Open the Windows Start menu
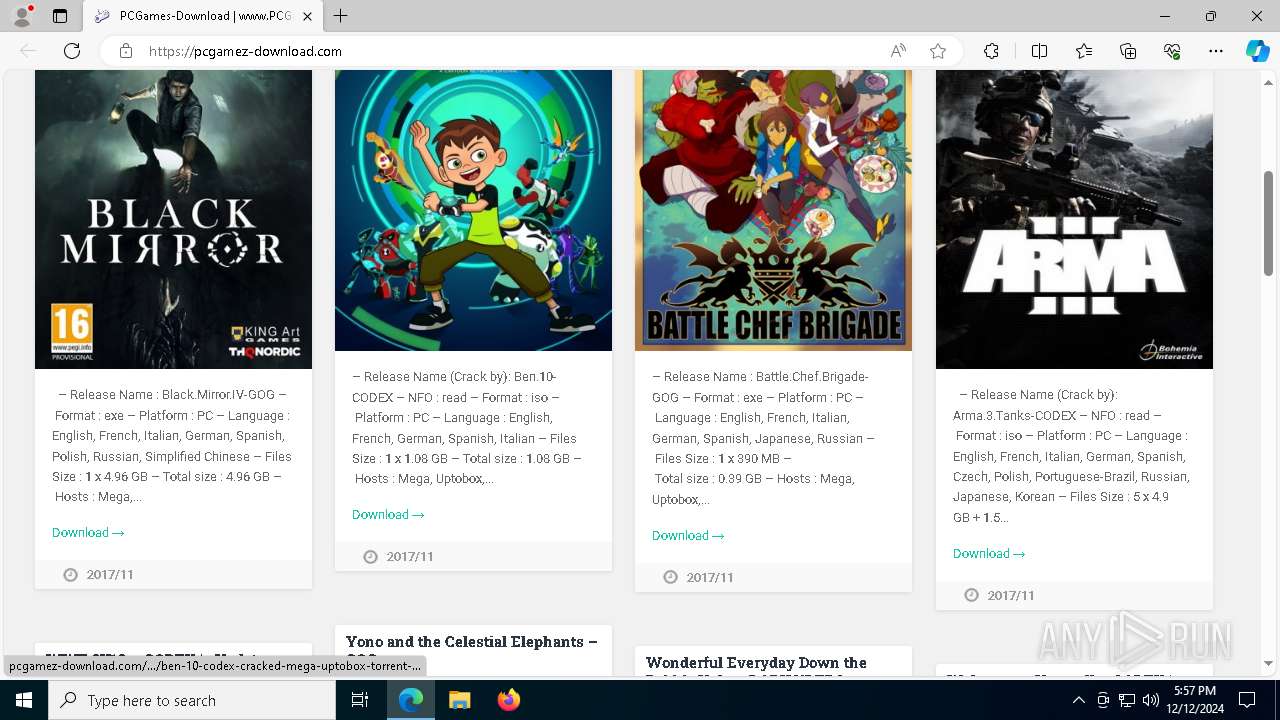The image size is (1280, 720). 23,700
